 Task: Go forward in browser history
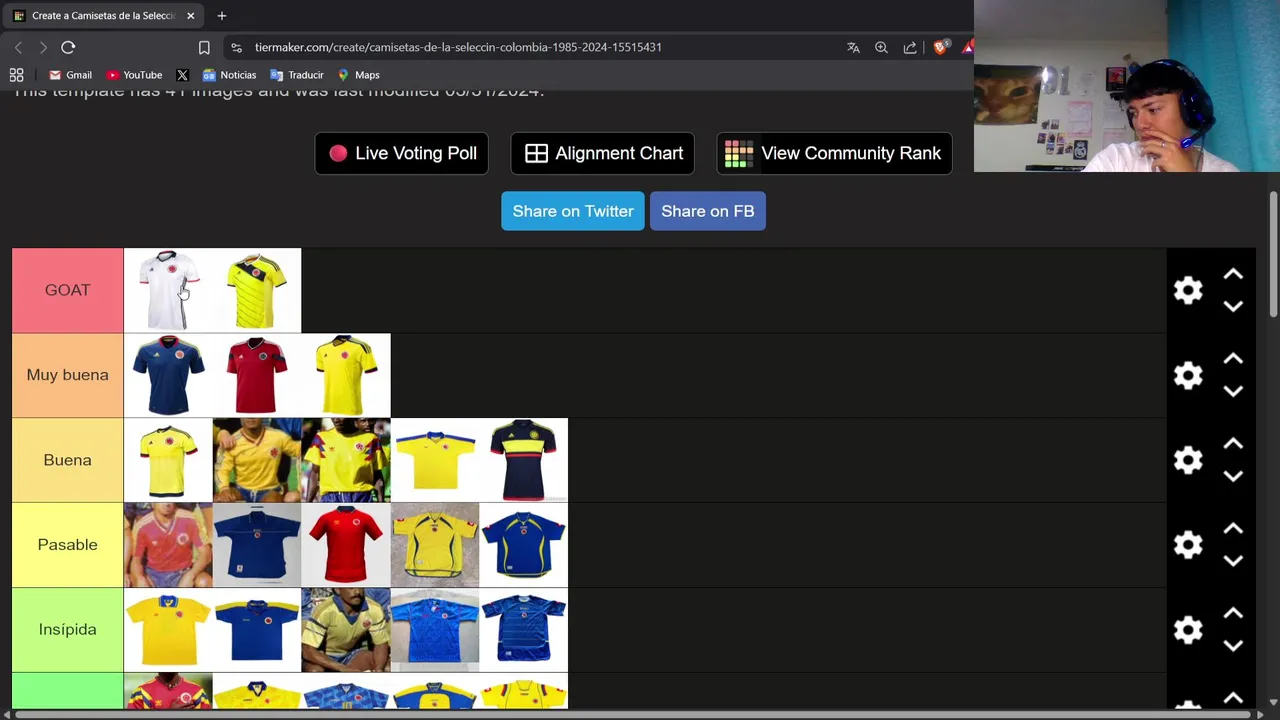[43, 47]
